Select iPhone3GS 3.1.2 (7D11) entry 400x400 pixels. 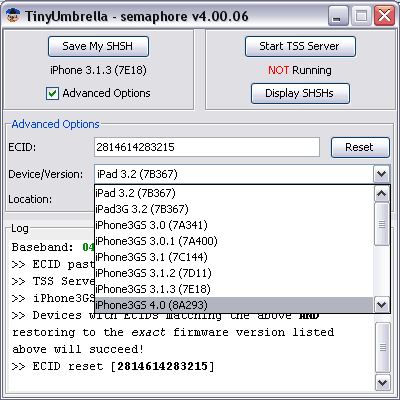click(x=234, y=273)
